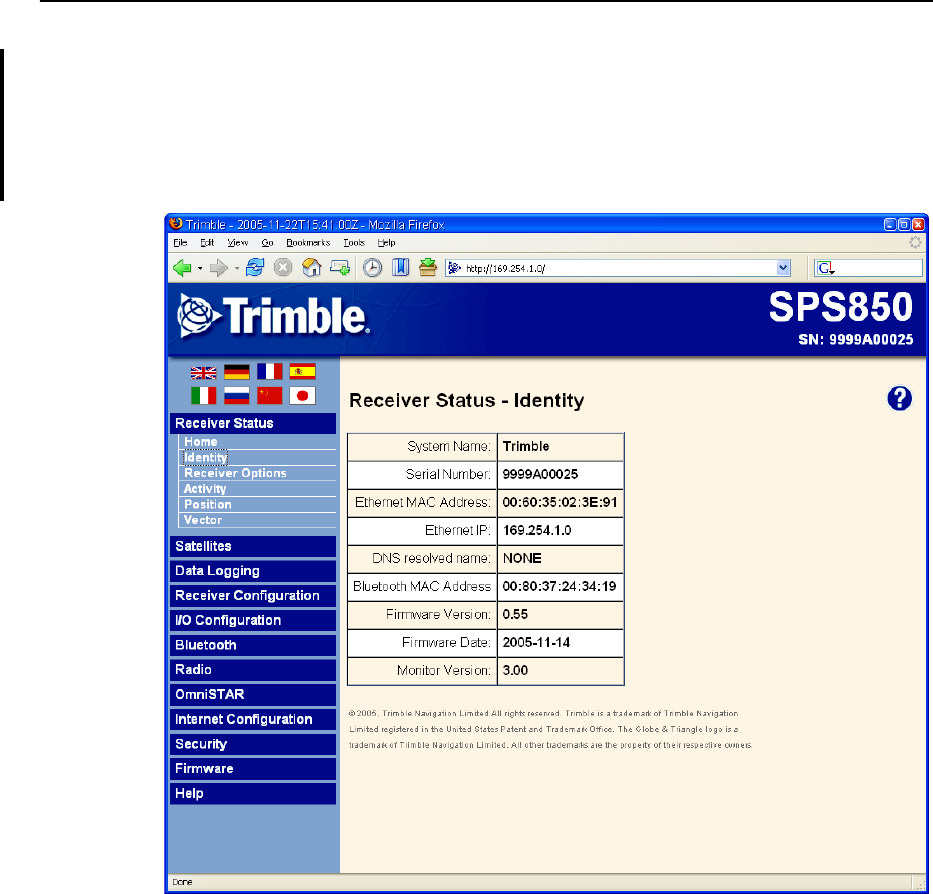Reload the page with the refresh icon
The width and height of the screenshot is (933, 894).
255,268
